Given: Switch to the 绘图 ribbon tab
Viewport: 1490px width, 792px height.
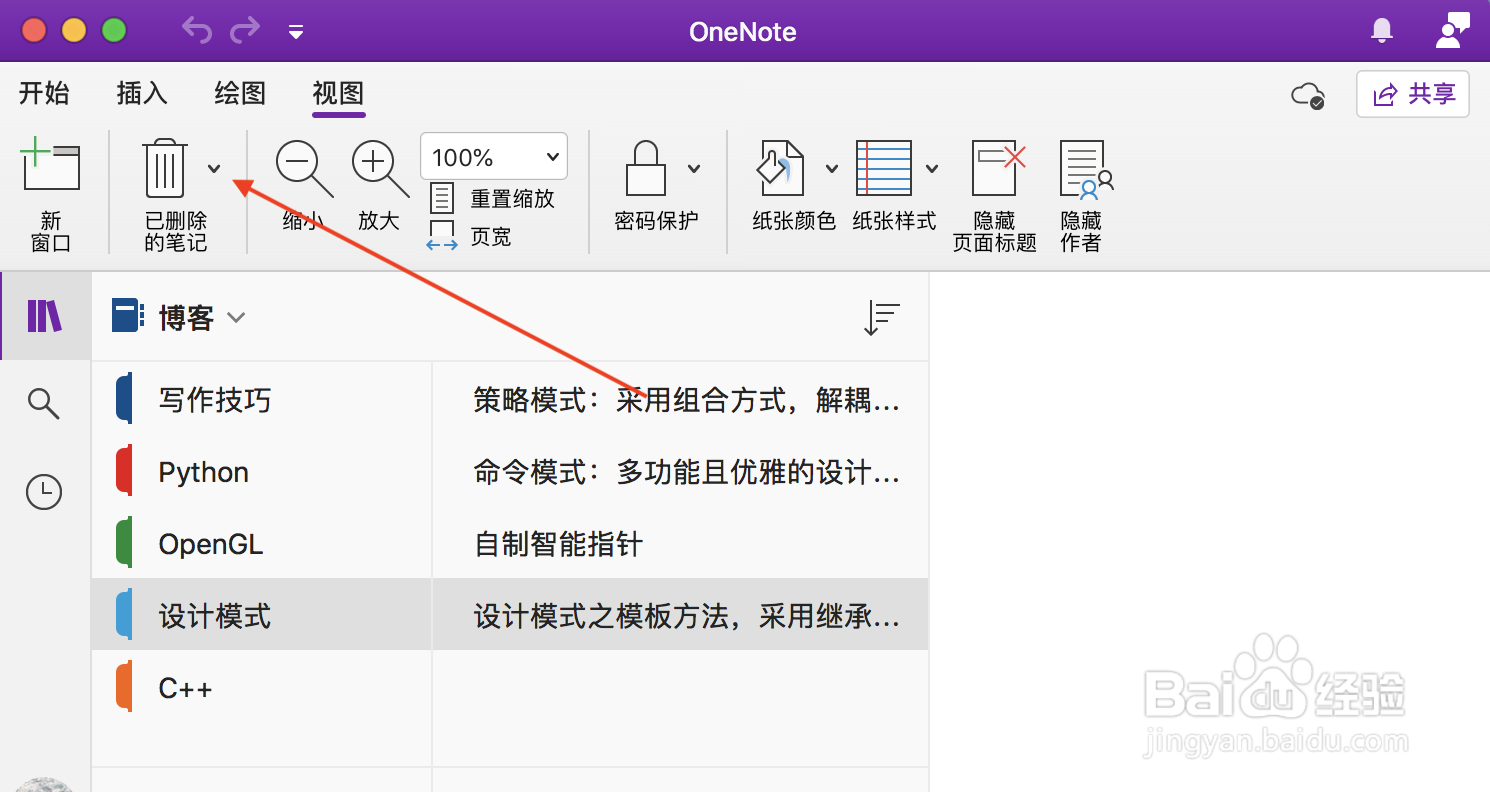Looking at the screenshot, I should click(240, 93).
